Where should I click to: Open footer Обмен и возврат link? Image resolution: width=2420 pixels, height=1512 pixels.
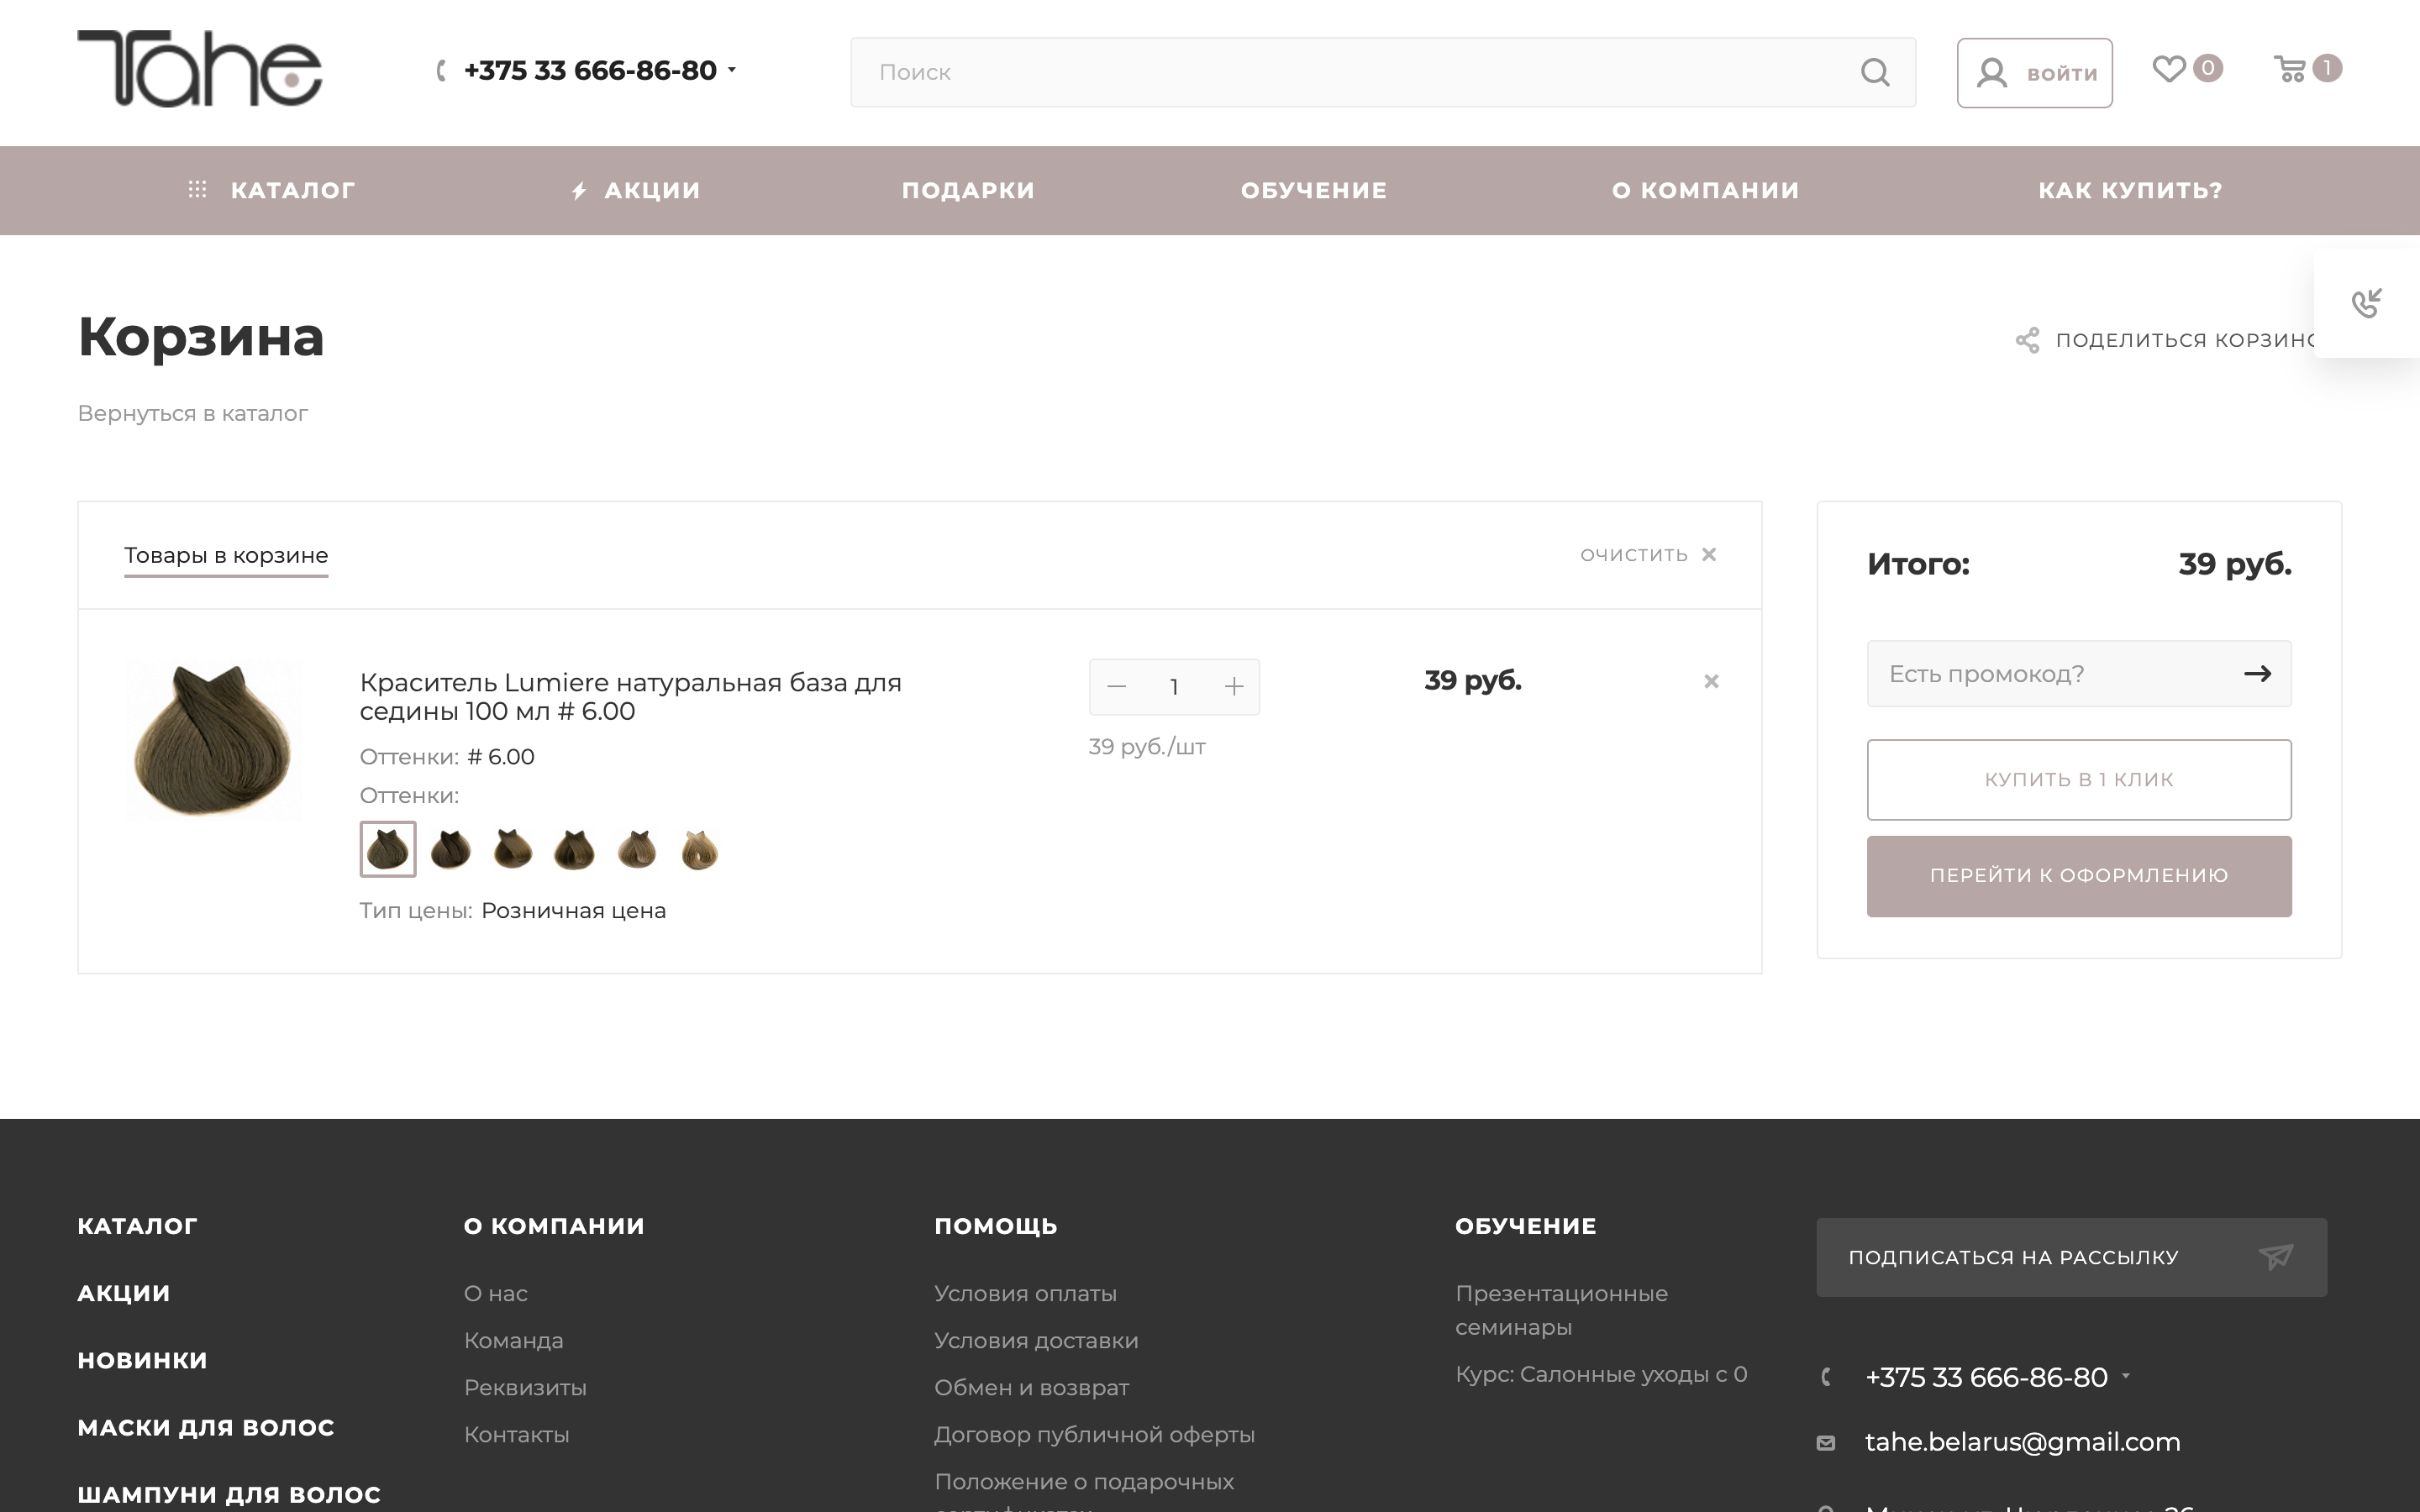pyautogui.click(x=1031, y=1387)
